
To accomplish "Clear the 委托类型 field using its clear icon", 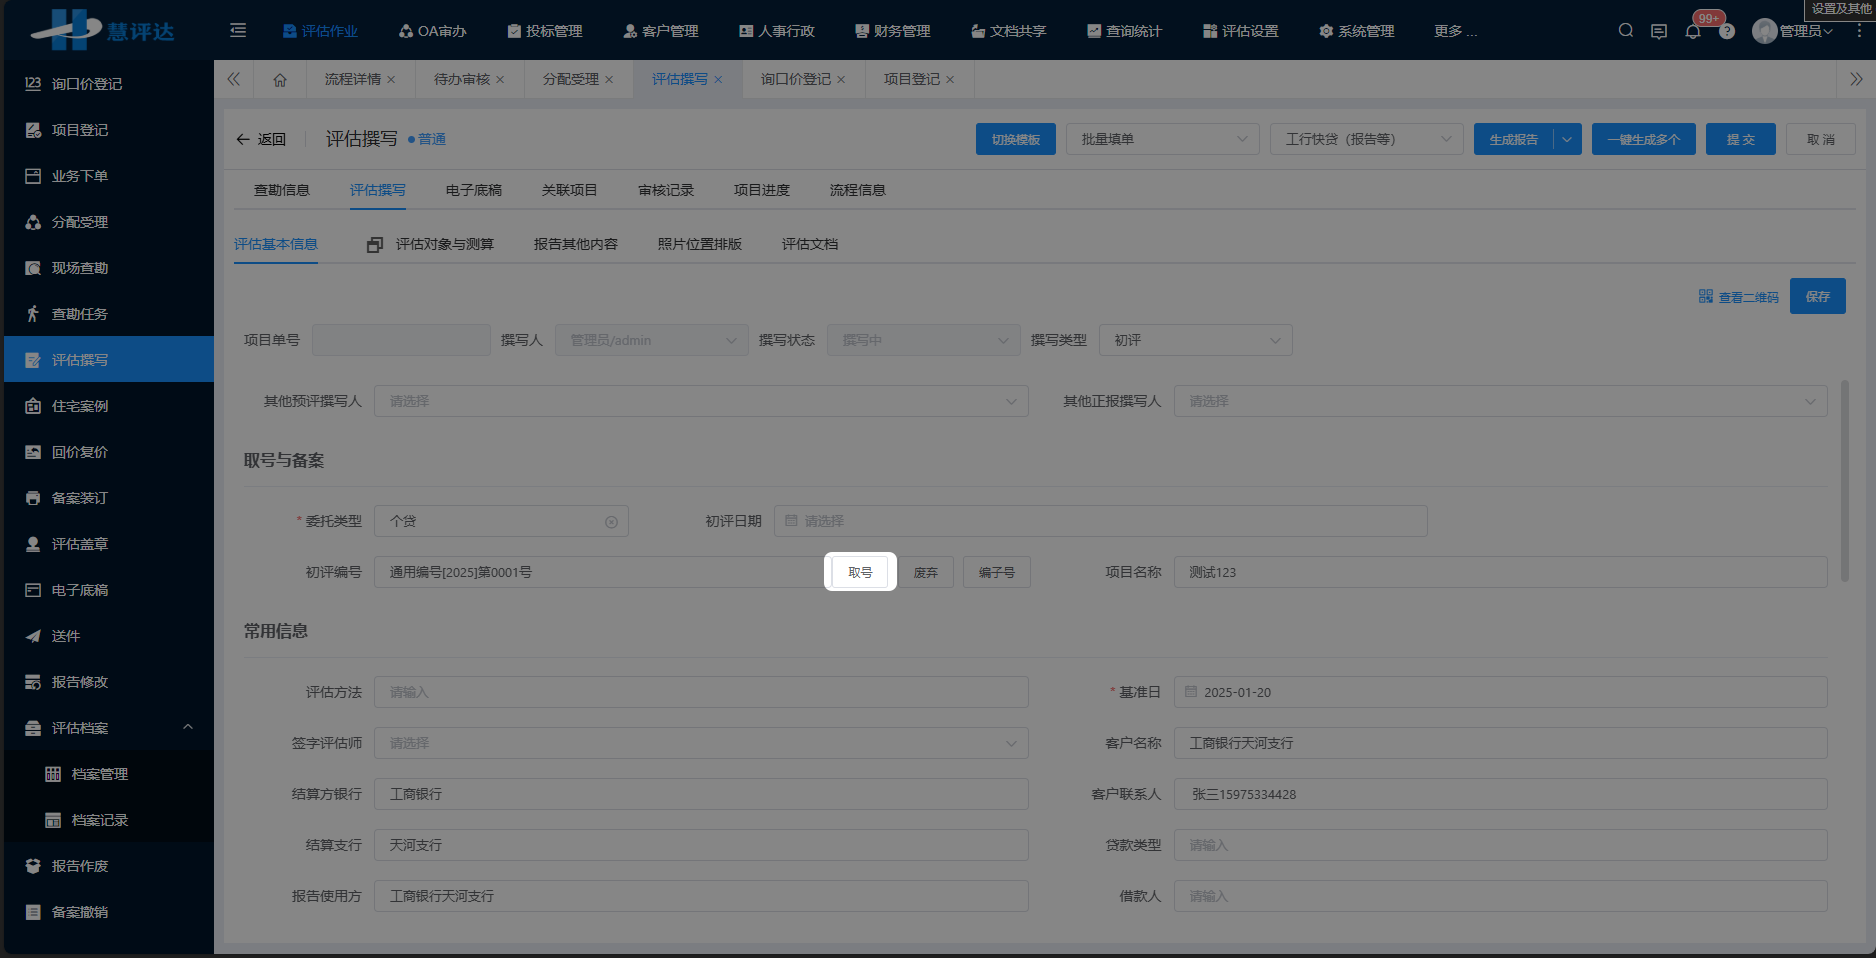I will click(611, 520).
